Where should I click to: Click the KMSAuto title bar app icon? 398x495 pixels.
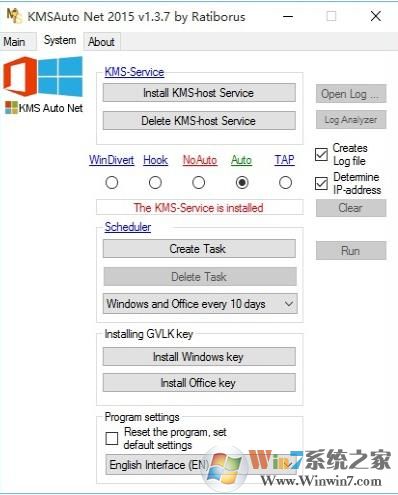(x=14, y=16)
